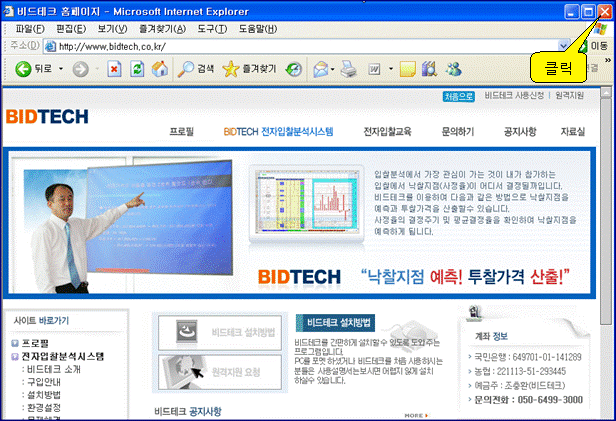Screen dimensions: 616x421
Task: Open the 프로필 navigation item
Action: [182, 132]
